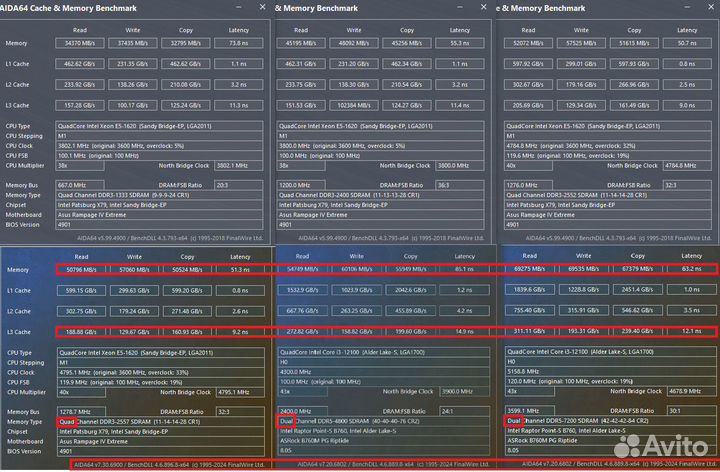Click the Dual Channel DDR5-7200 SDRAM memory type
Viewport: 720px width, 472px height.
pyautogui.click(x=611, y=421)
